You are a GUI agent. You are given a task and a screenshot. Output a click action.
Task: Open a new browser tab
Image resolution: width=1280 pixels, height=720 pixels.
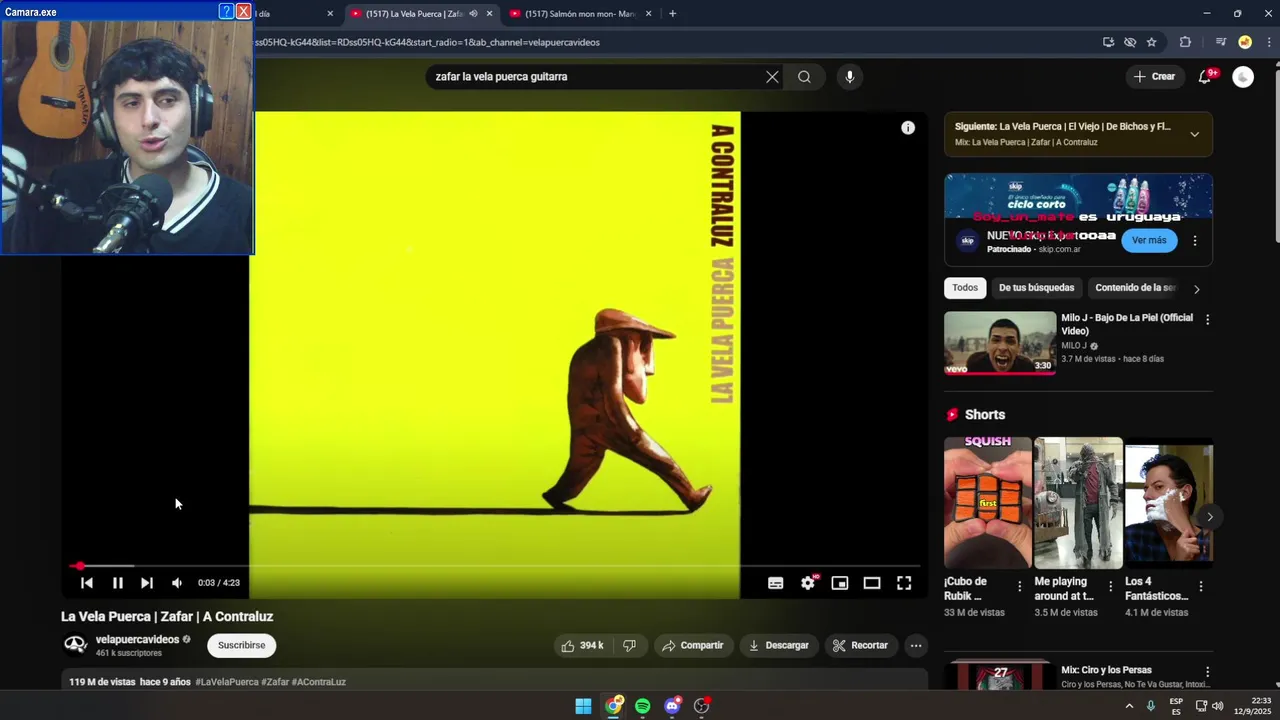tap(672, 14)
